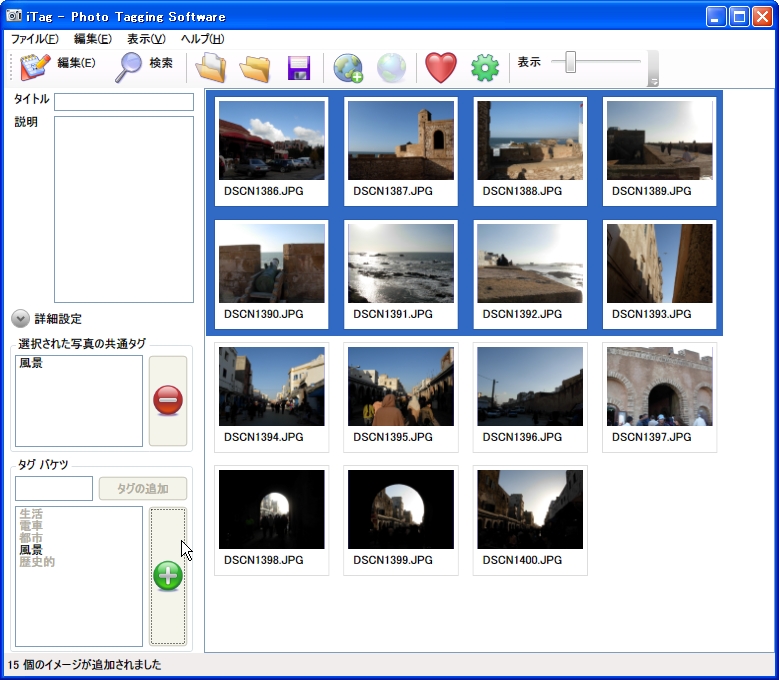
Task: Select thumbnail DSCN1386.JPG
Action: pos(271,151)
